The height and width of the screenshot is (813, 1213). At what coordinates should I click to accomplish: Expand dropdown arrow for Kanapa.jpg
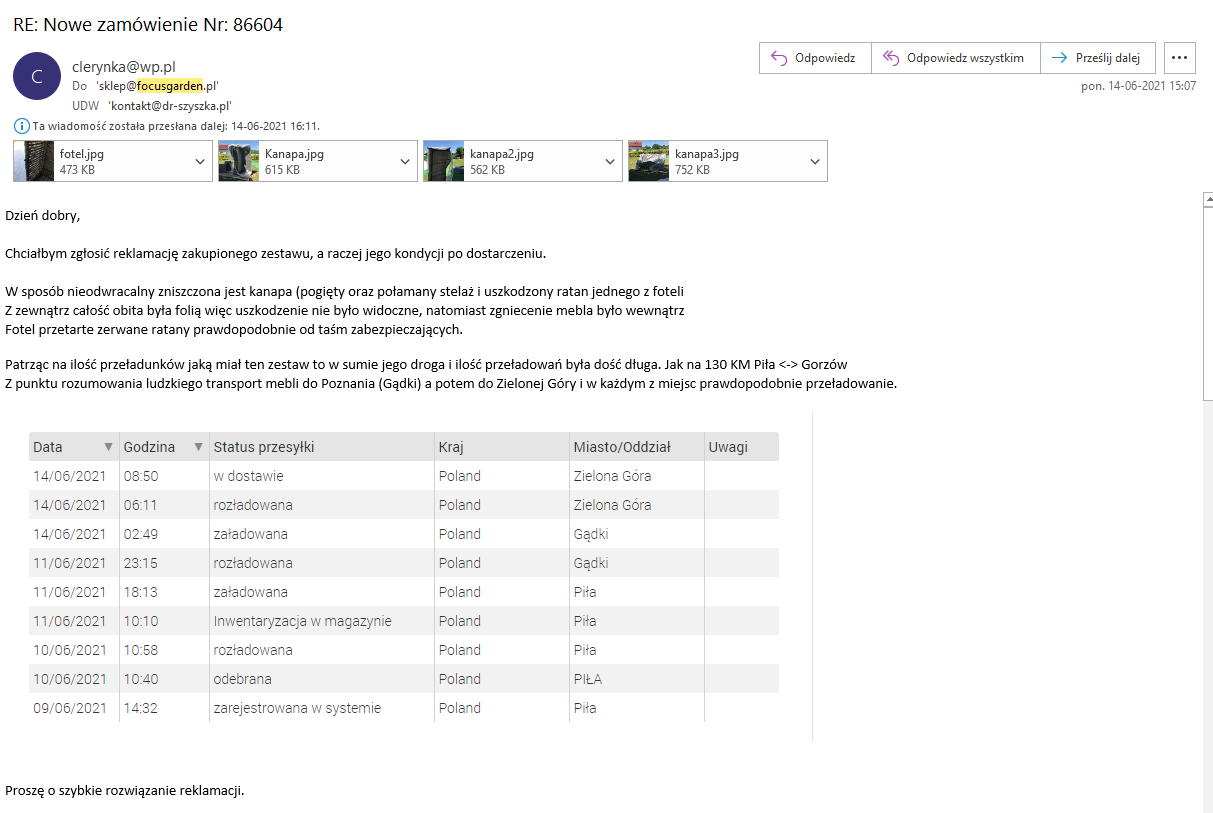(x=405, y=162)
